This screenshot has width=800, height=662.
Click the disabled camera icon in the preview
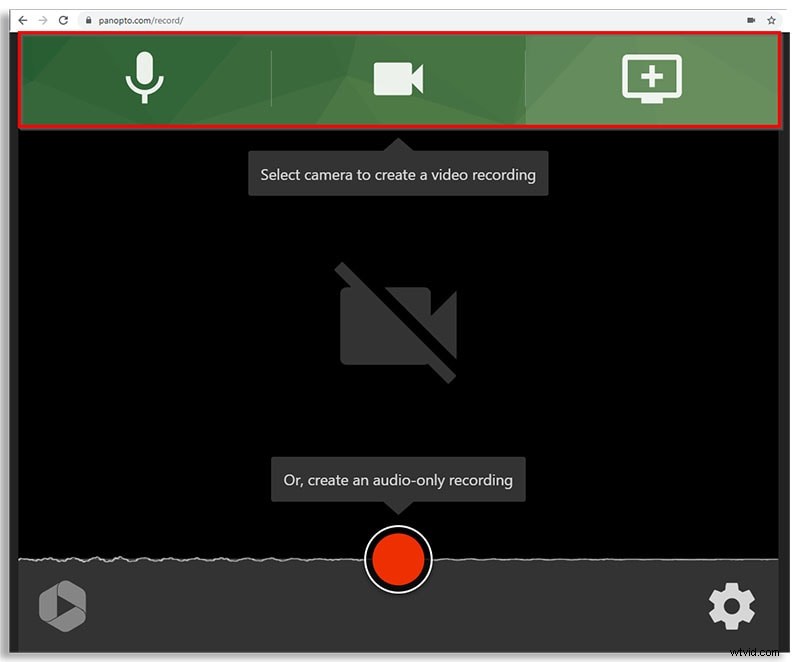coord(398,325)
